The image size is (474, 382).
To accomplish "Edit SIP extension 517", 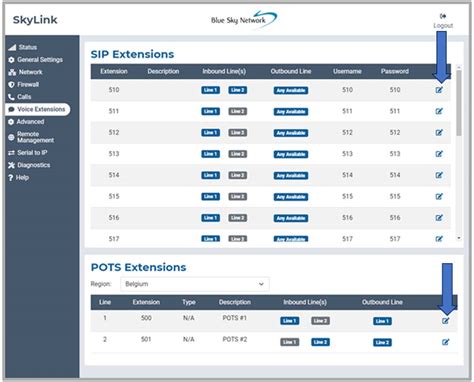I will tap(439, 239).
